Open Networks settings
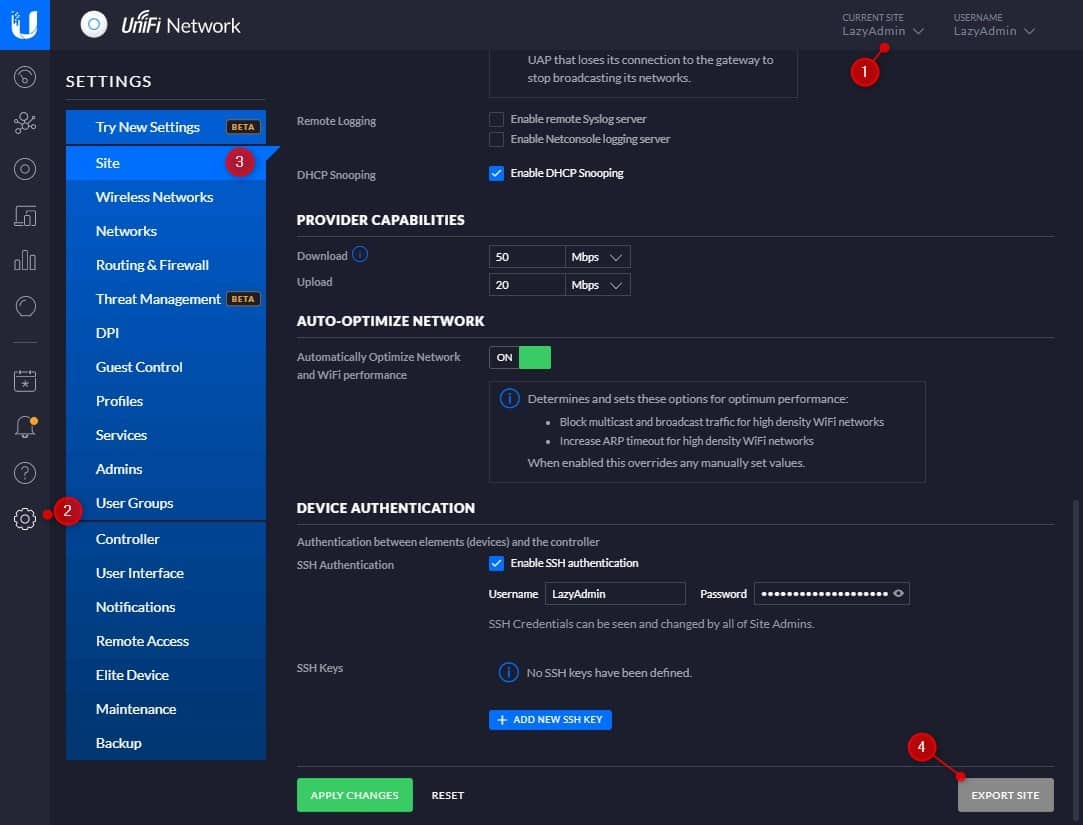Screen dimensions: 1083x825 [166, 231]
